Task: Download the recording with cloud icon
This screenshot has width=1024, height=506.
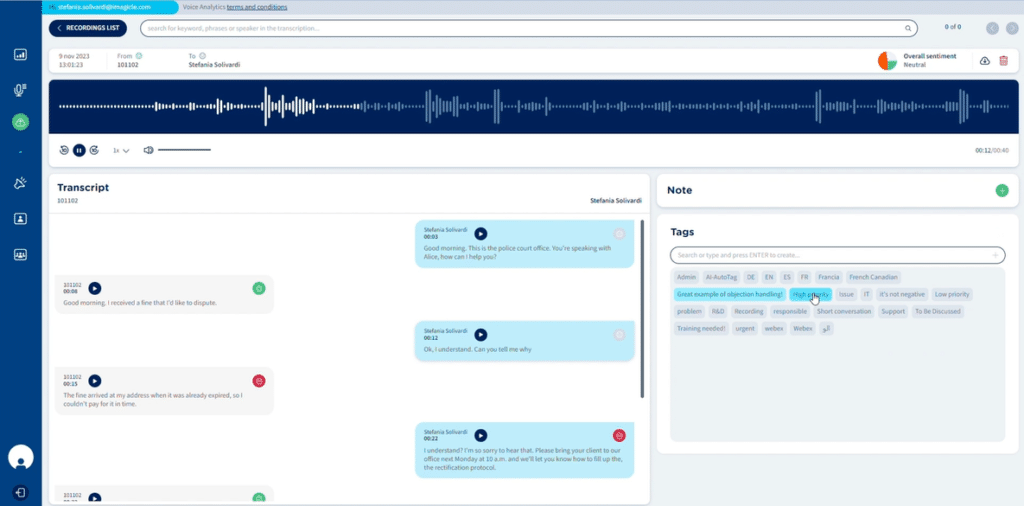Action: point(984,61)
